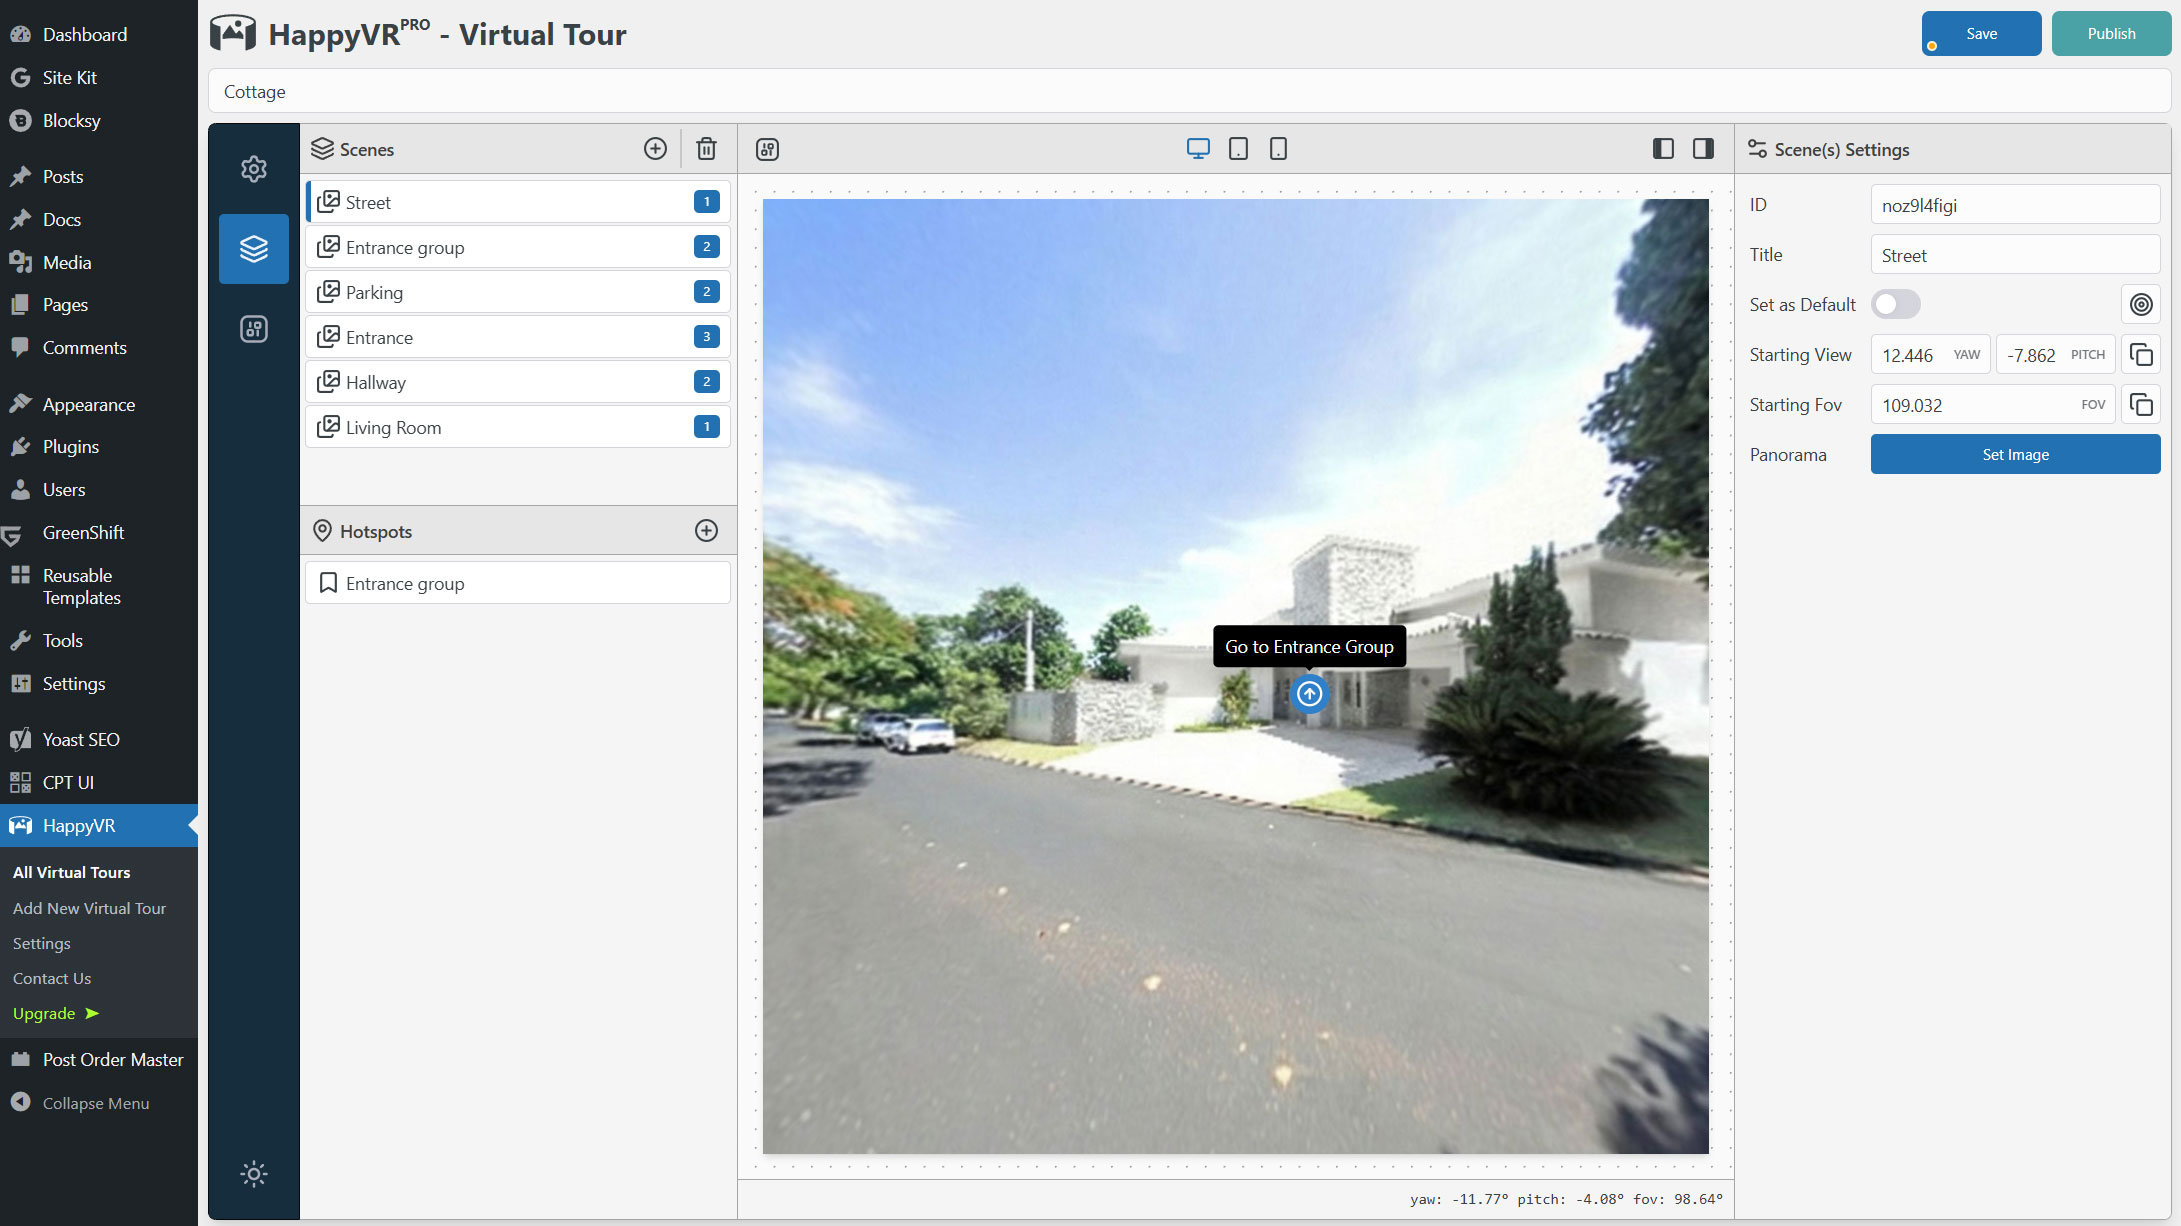Toggle light mode sun icon
The height and width of the screenshot is (1226, 2181).
(x=254, y=1174)
